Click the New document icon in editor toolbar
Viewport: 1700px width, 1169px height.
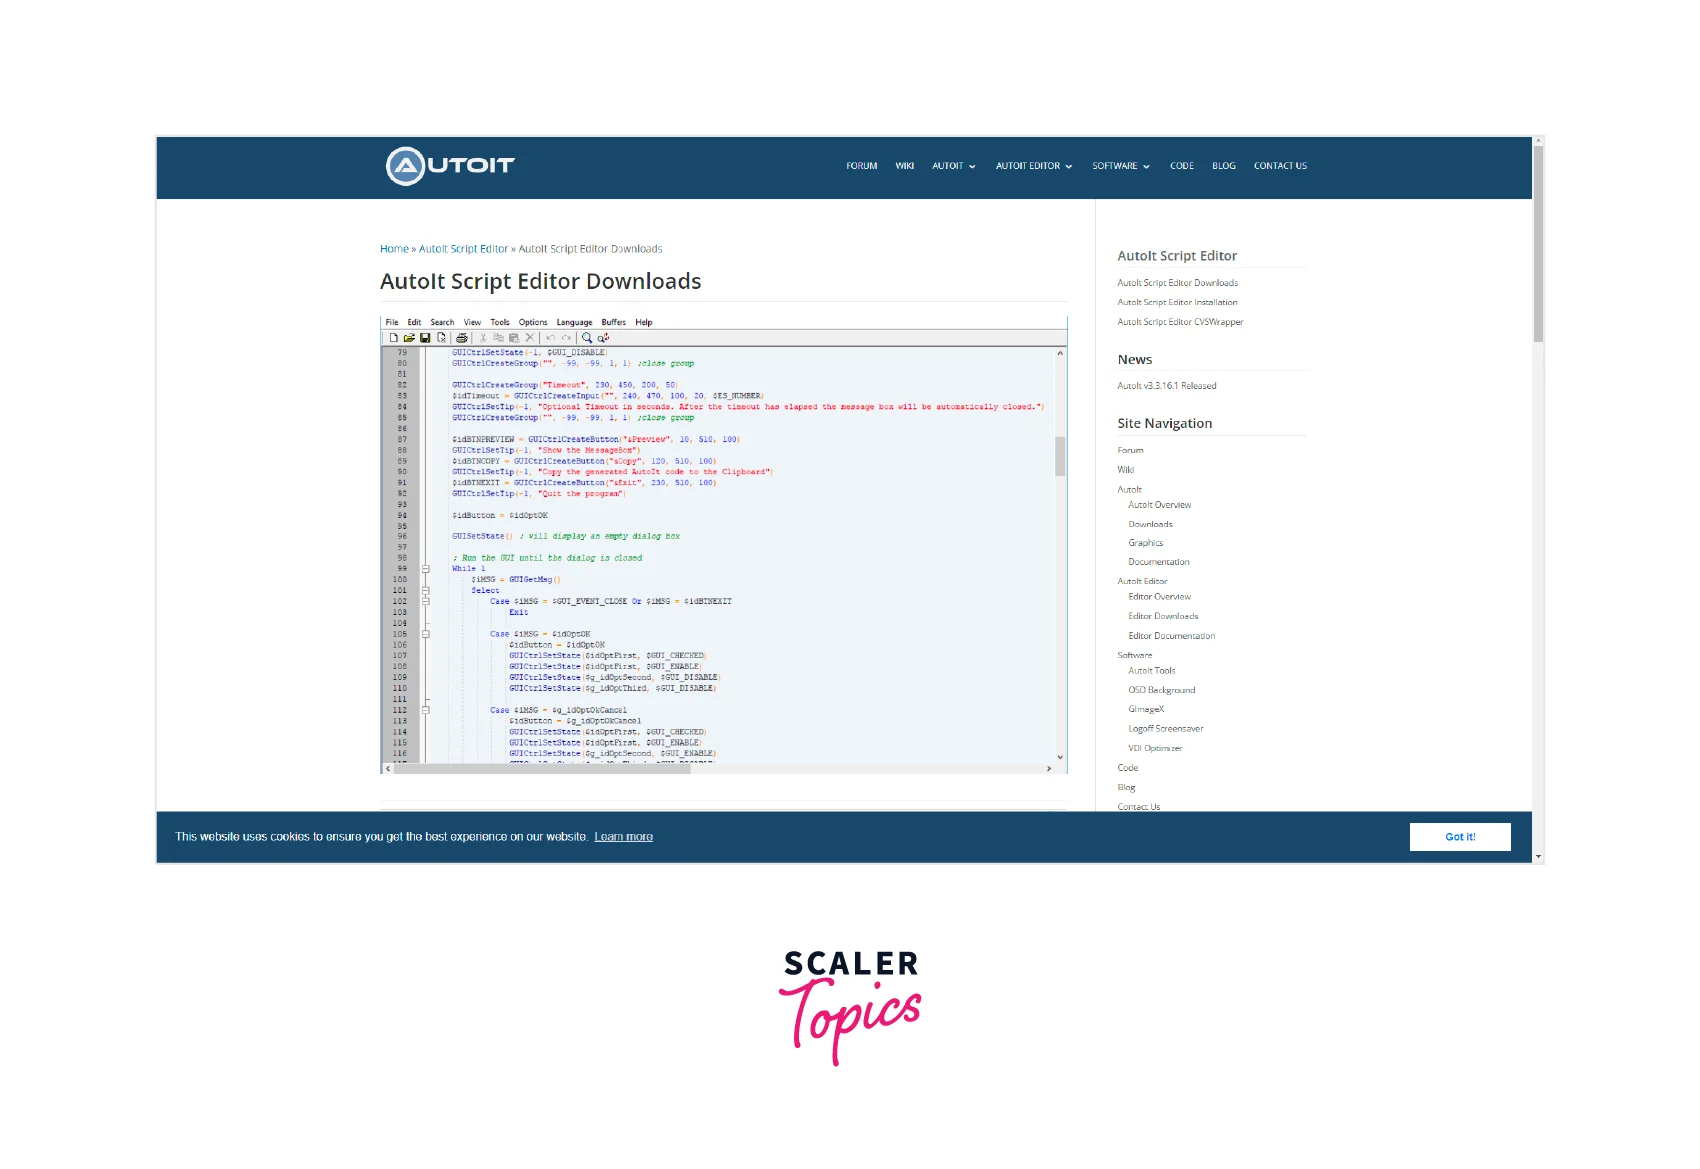point(394,338)
